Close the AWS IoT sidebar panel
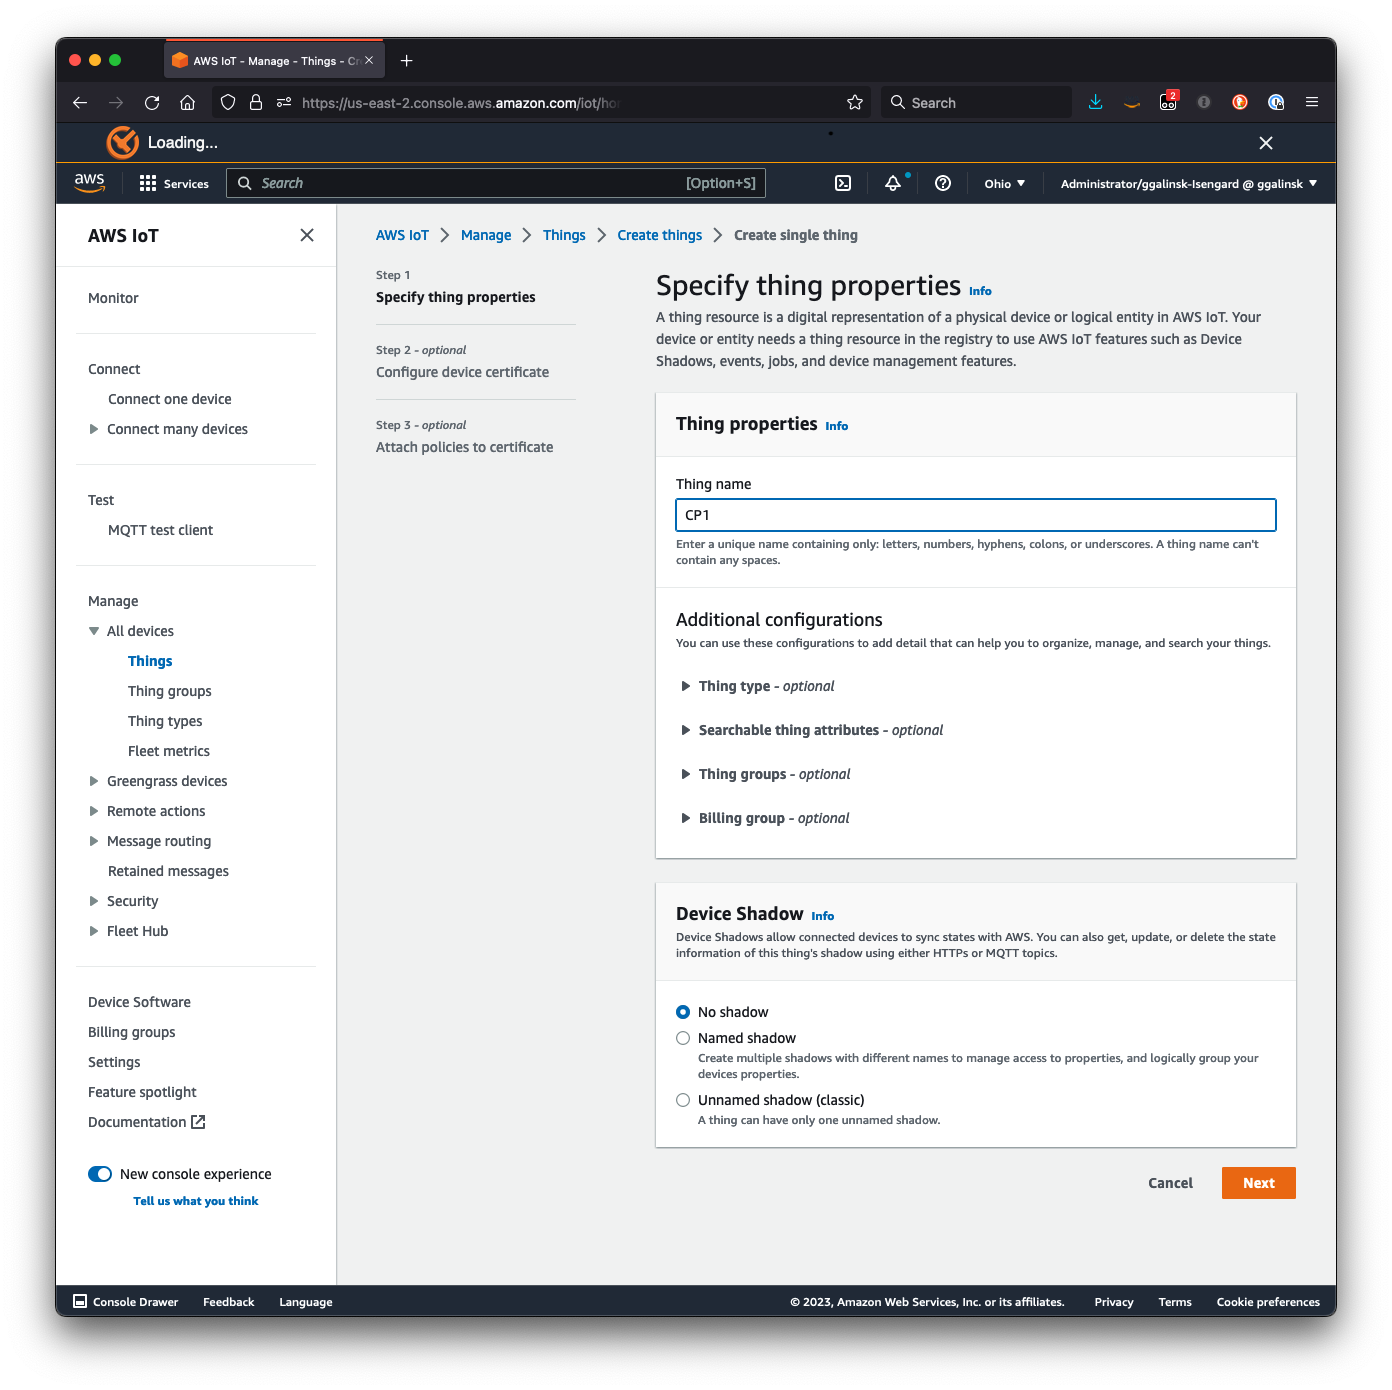The height and width of the screenshot is (1390, 1392). tap(307, 235)
